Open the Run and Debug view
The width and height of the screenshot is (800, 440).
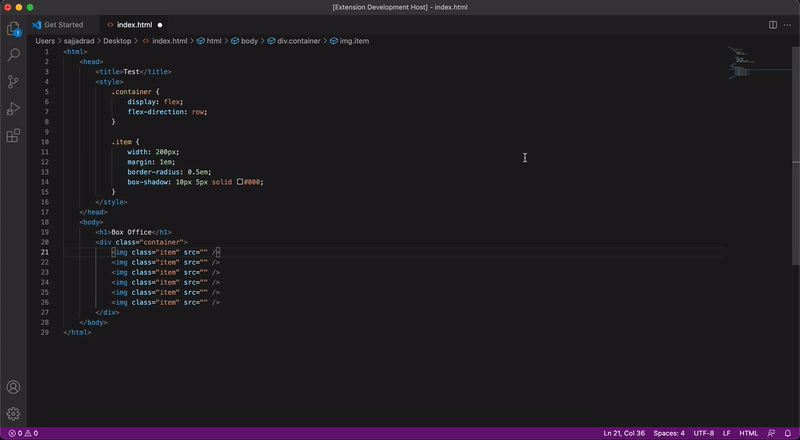tap(14, 109)
